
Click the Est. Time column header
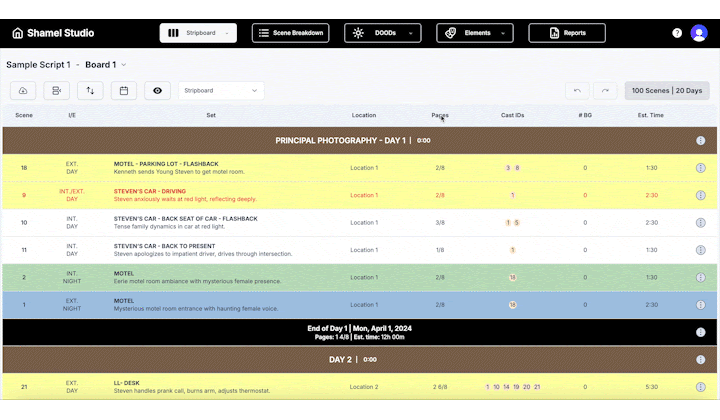651,115
